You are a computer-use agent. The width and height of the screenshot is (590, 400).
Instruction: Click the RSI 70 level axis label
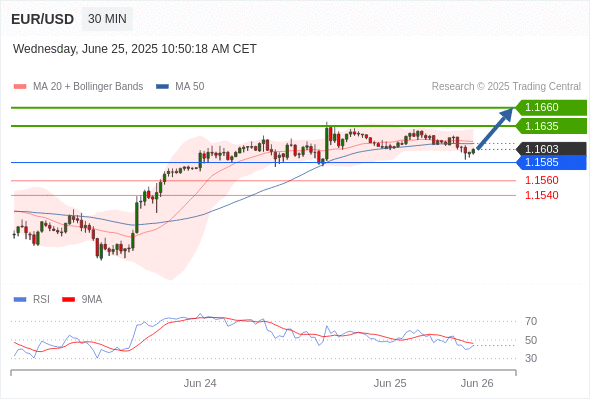click(531, 321)
